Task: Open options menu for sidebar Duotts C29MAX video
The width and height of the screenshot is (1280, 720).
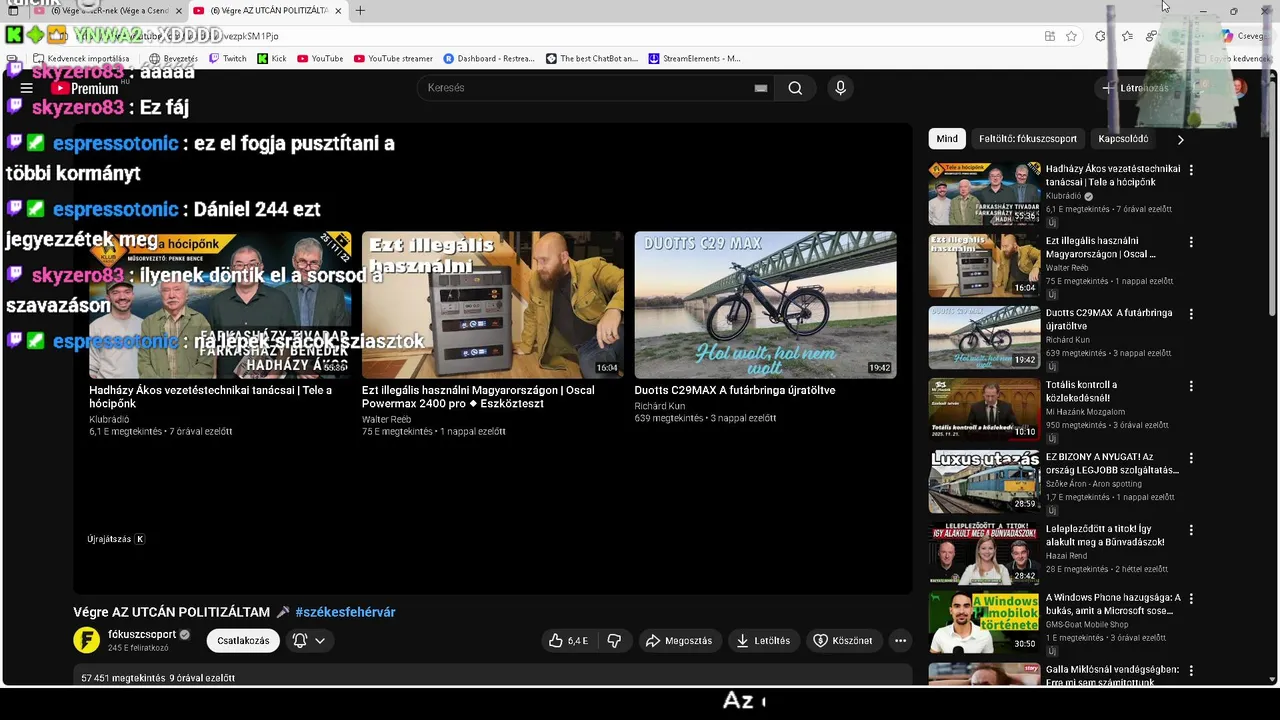Action: (x=1191, y=314)
